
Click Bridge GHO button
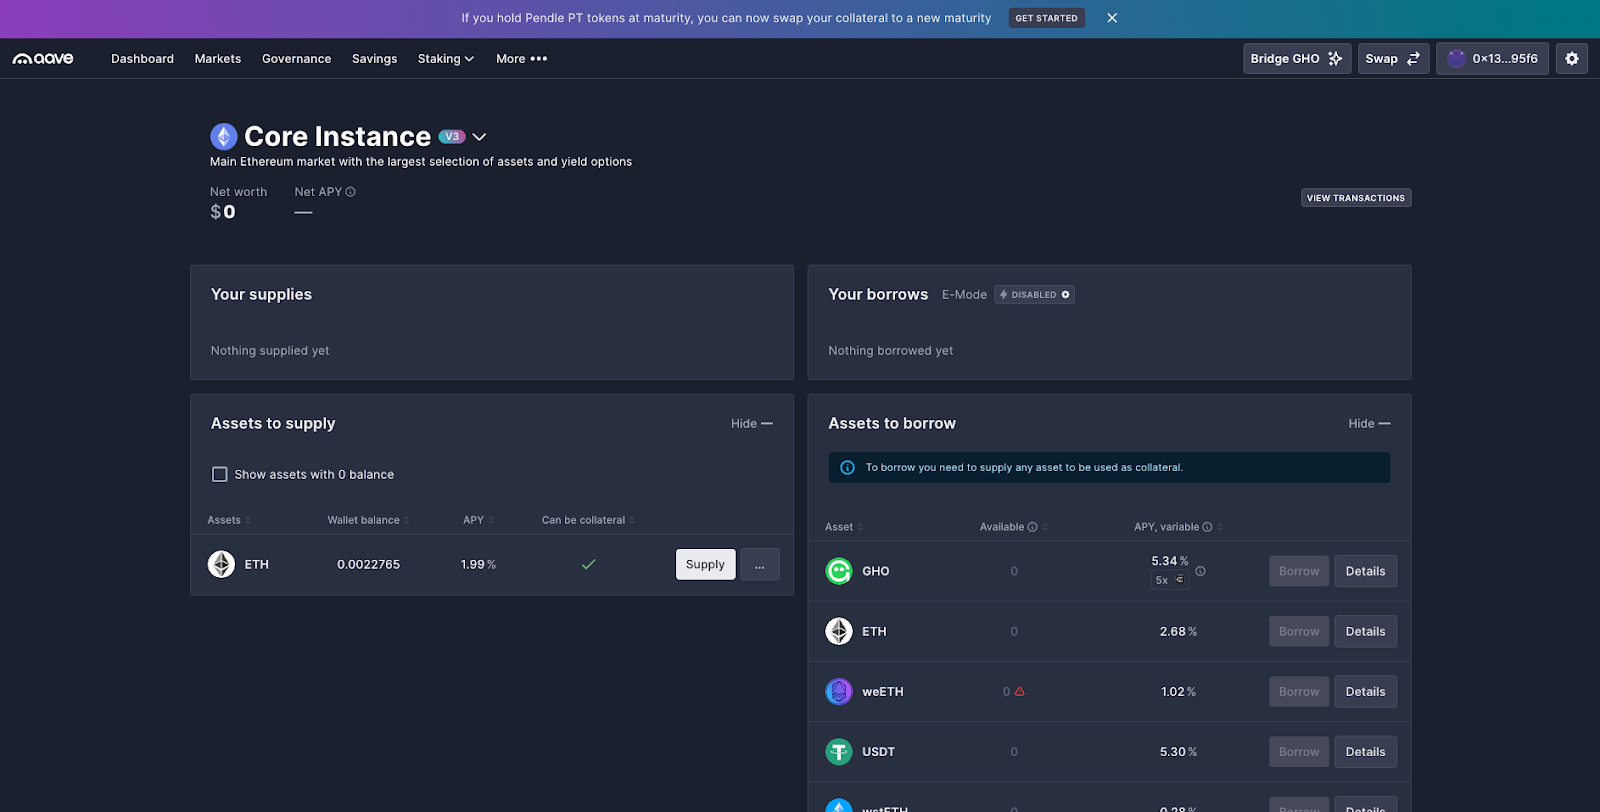coord(1297,59)
